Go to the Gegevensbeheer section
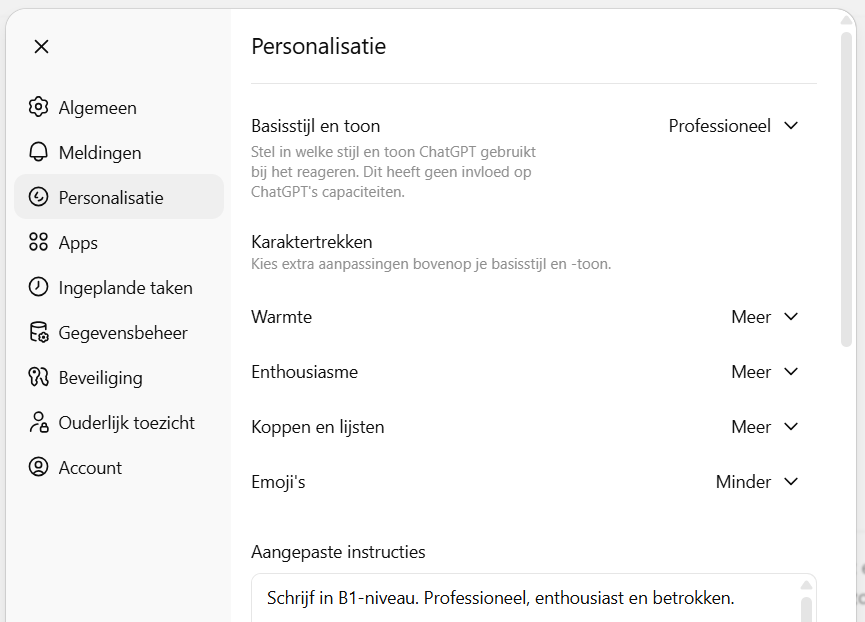 click(123, 332)
